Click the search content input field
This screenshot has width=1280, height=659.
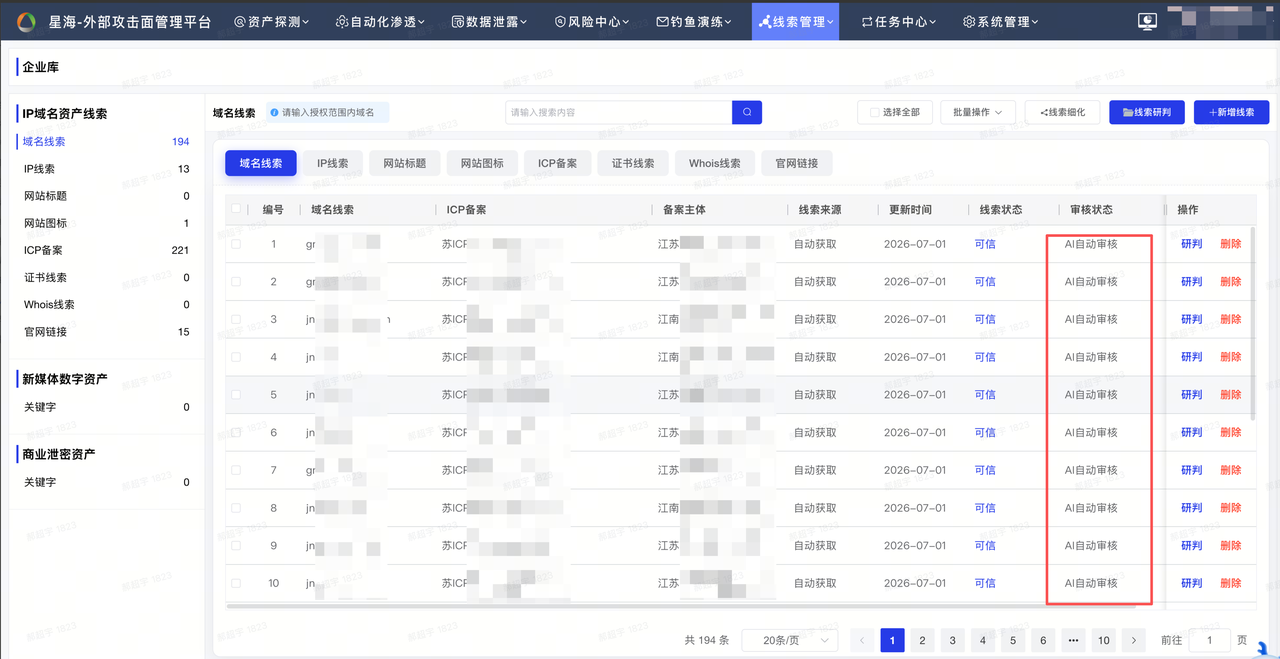619,112
